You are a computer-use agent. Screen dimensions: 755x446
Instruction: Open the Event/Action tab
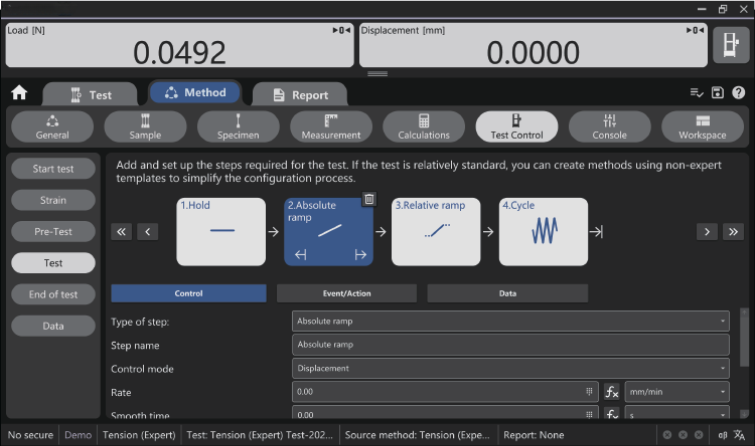346,293
